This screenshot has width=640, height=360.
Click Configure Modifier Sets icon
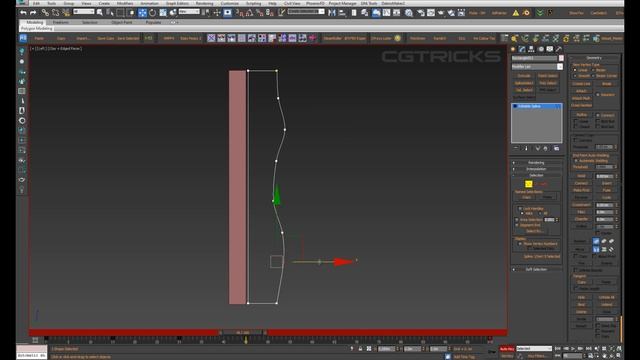pos(556,148)
